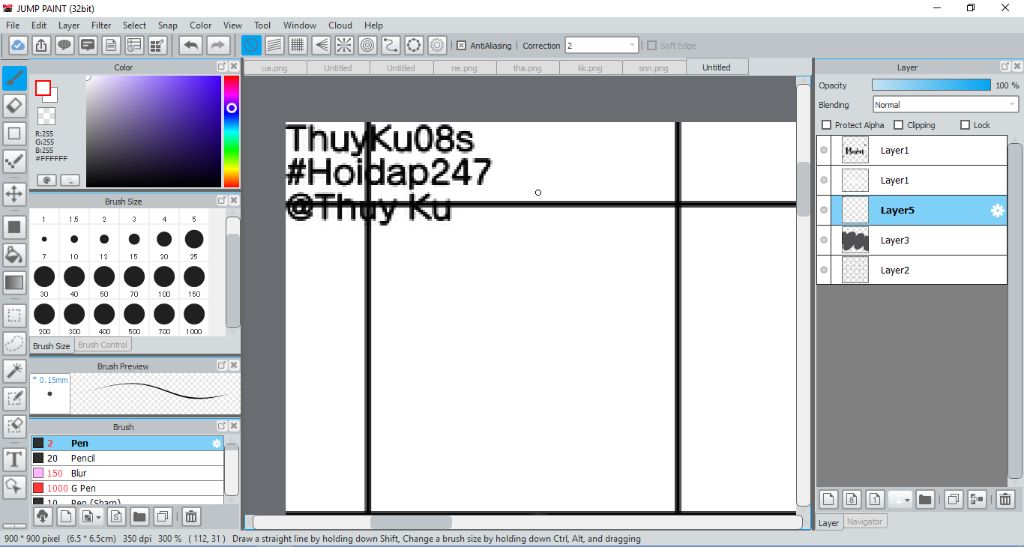Screen dimensions: 1024x547
Task: Float the Layer panel
Action: (x=1005, y=67)
